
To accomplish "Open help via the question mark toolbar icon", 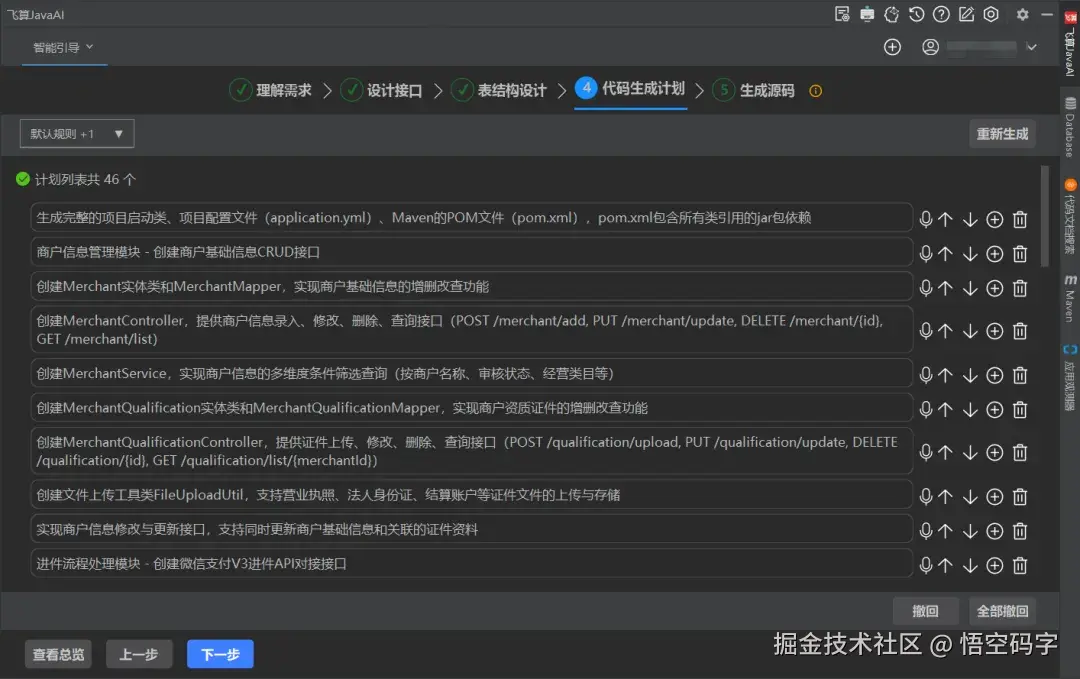I will coord(940,14).
